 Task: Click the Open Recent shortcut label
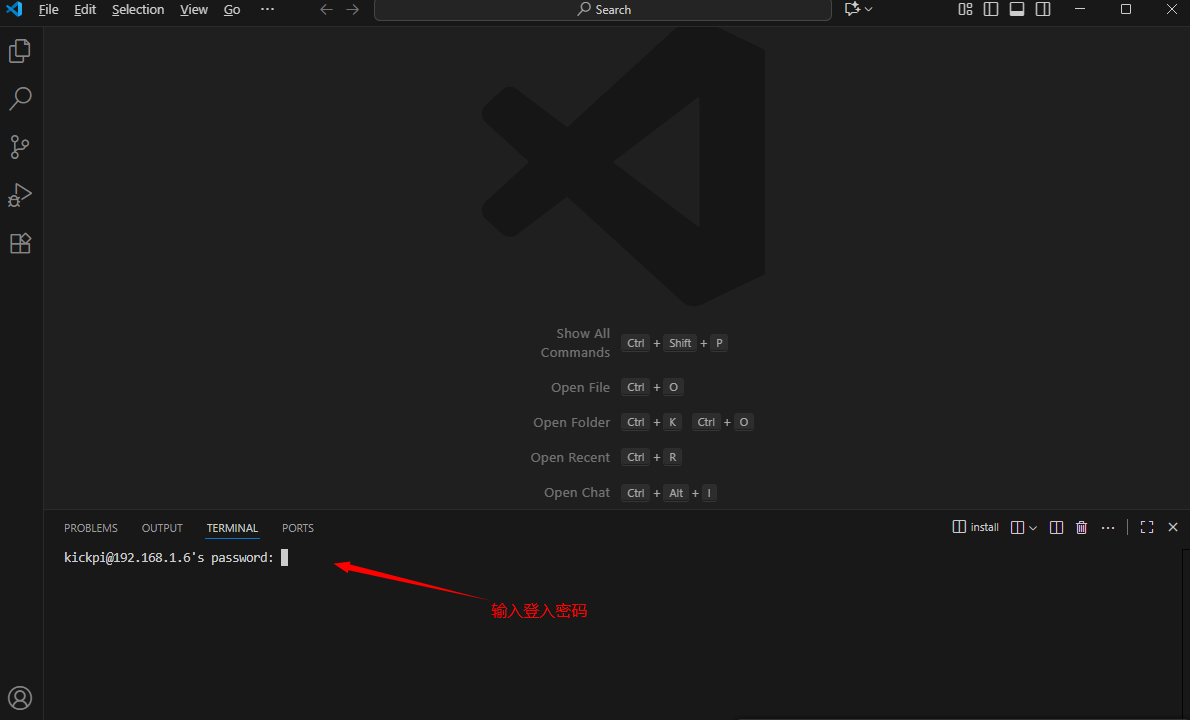570,457
